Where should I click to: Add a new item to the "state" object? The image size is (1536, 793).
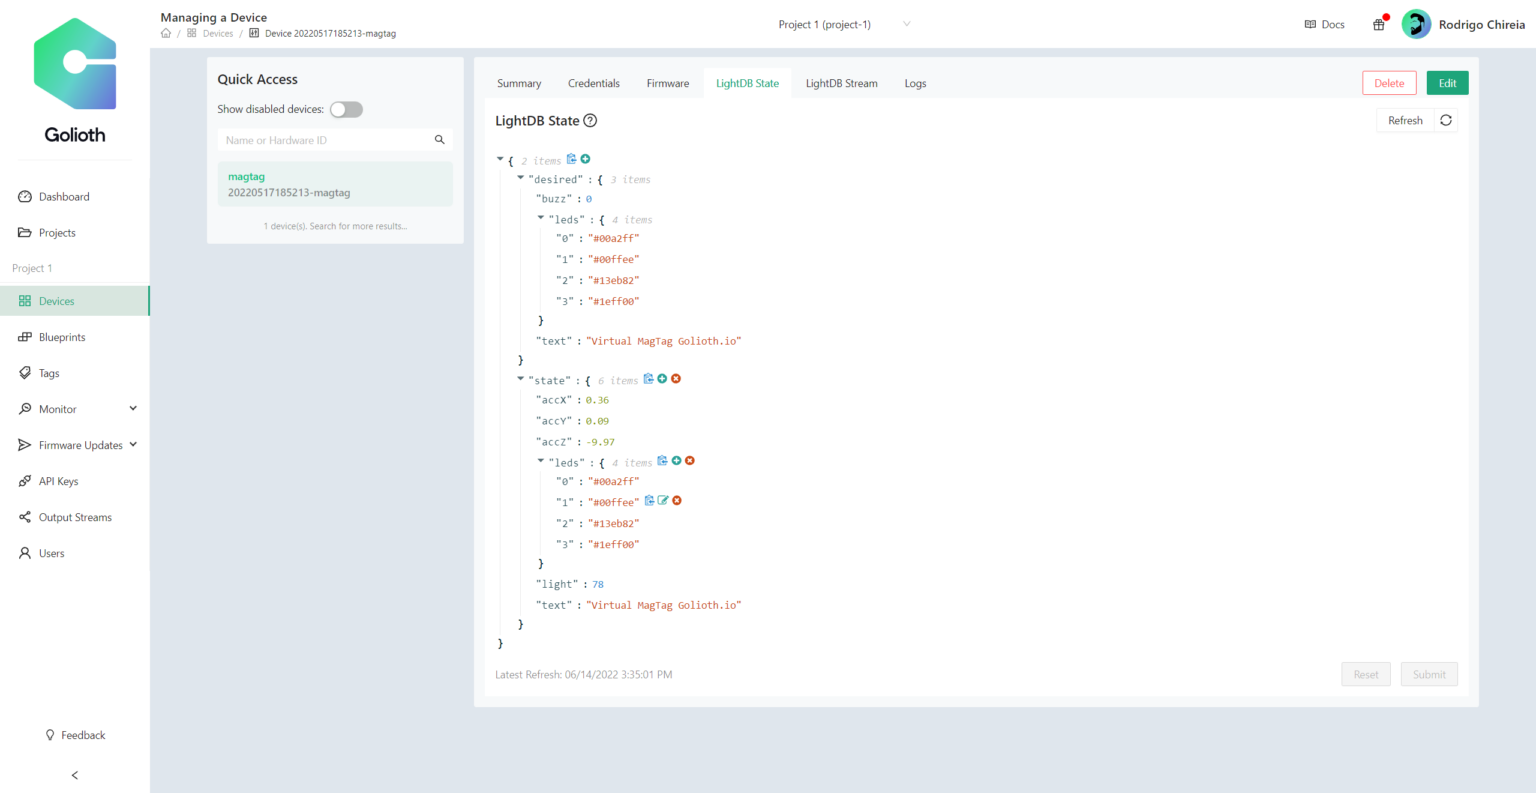pos(661,379)
